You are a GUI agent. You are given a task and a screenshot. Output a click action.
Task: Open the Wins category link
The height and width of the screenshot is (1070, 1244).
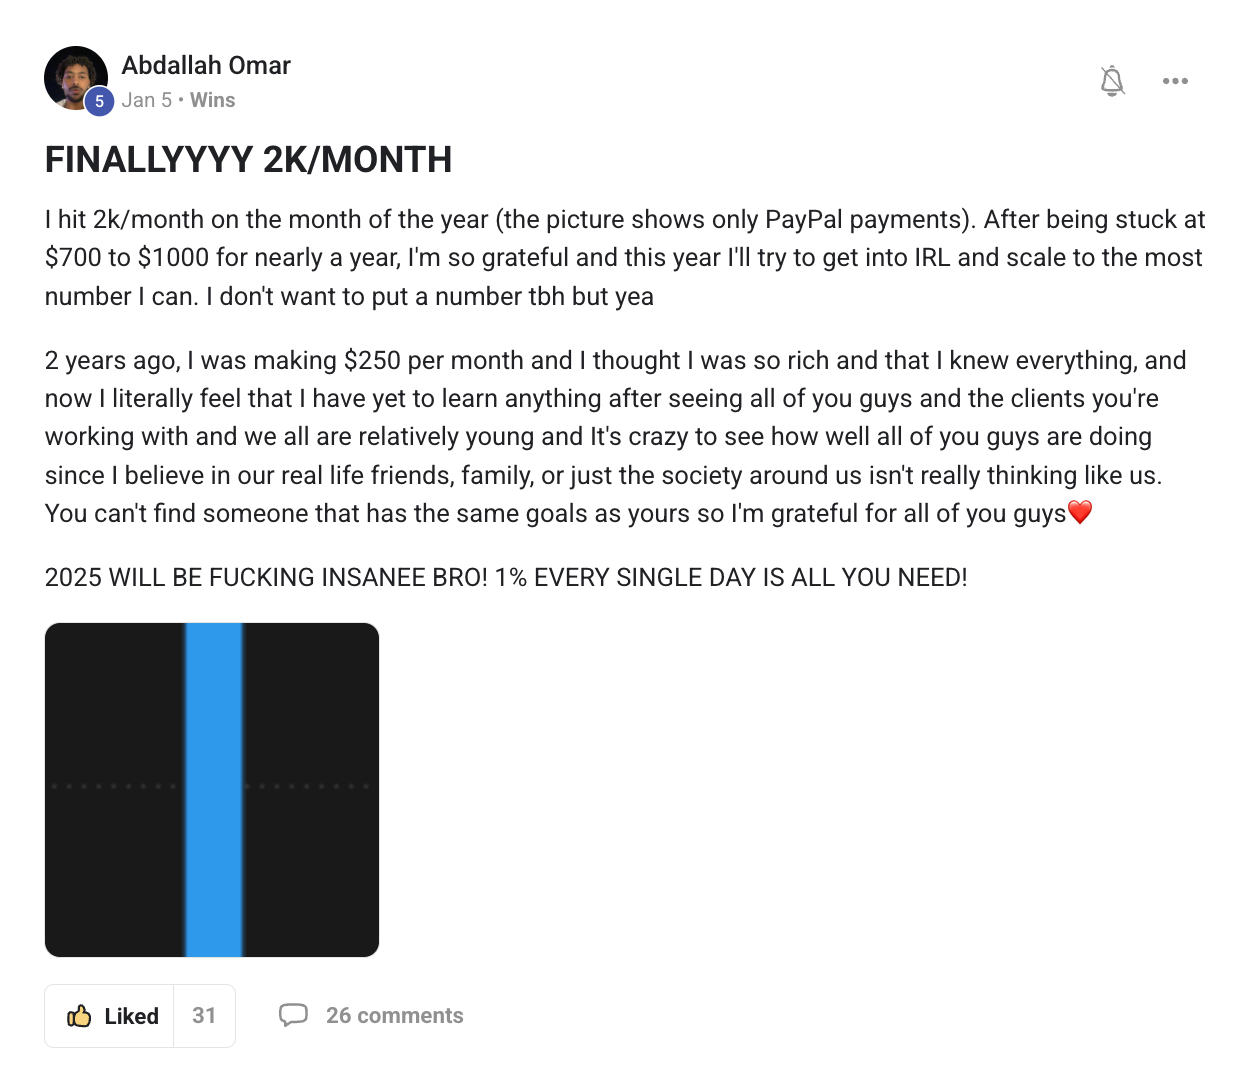coord(213,100)
